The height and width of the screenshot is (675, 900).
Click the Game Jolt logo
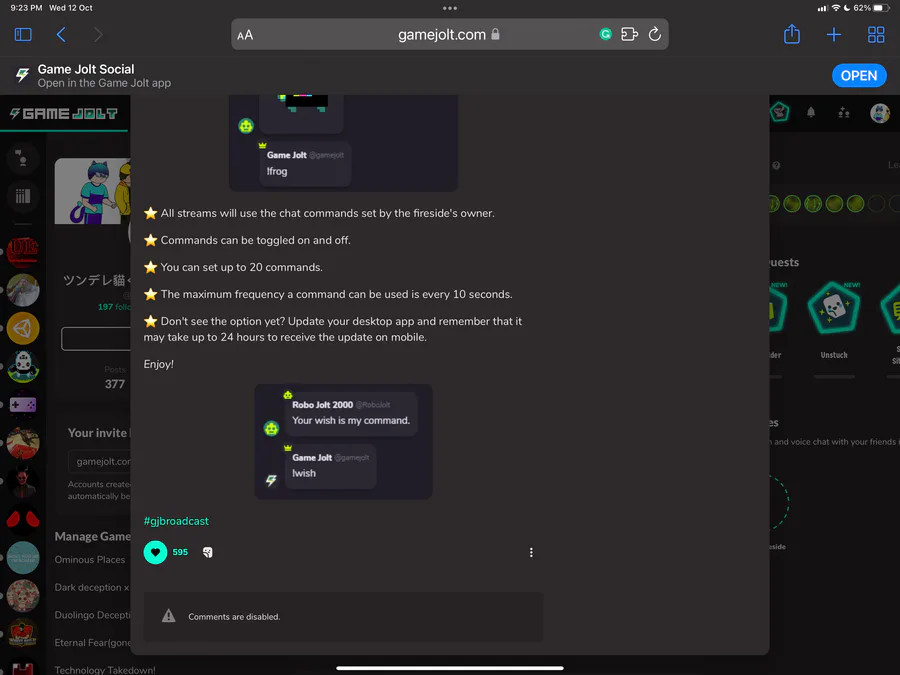(64, 114)
